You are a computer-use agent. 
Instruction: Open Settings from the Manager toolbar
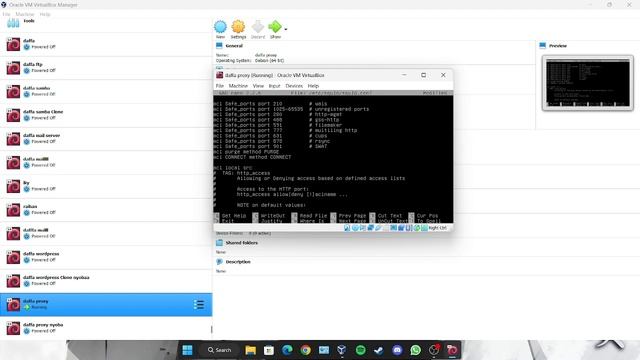point(238,29)
